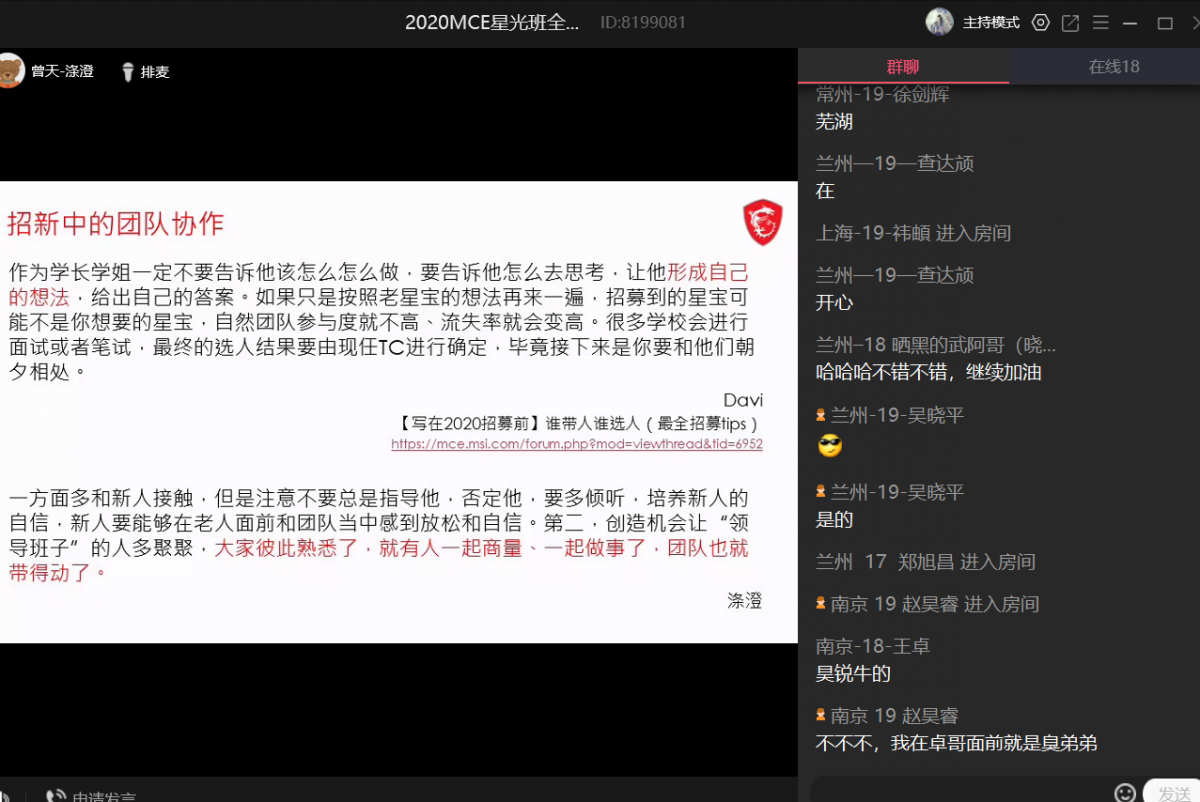Click the 排麦 microphone queue icon
This screenshot has height=802, width=1200.
(x=128, y=72)
